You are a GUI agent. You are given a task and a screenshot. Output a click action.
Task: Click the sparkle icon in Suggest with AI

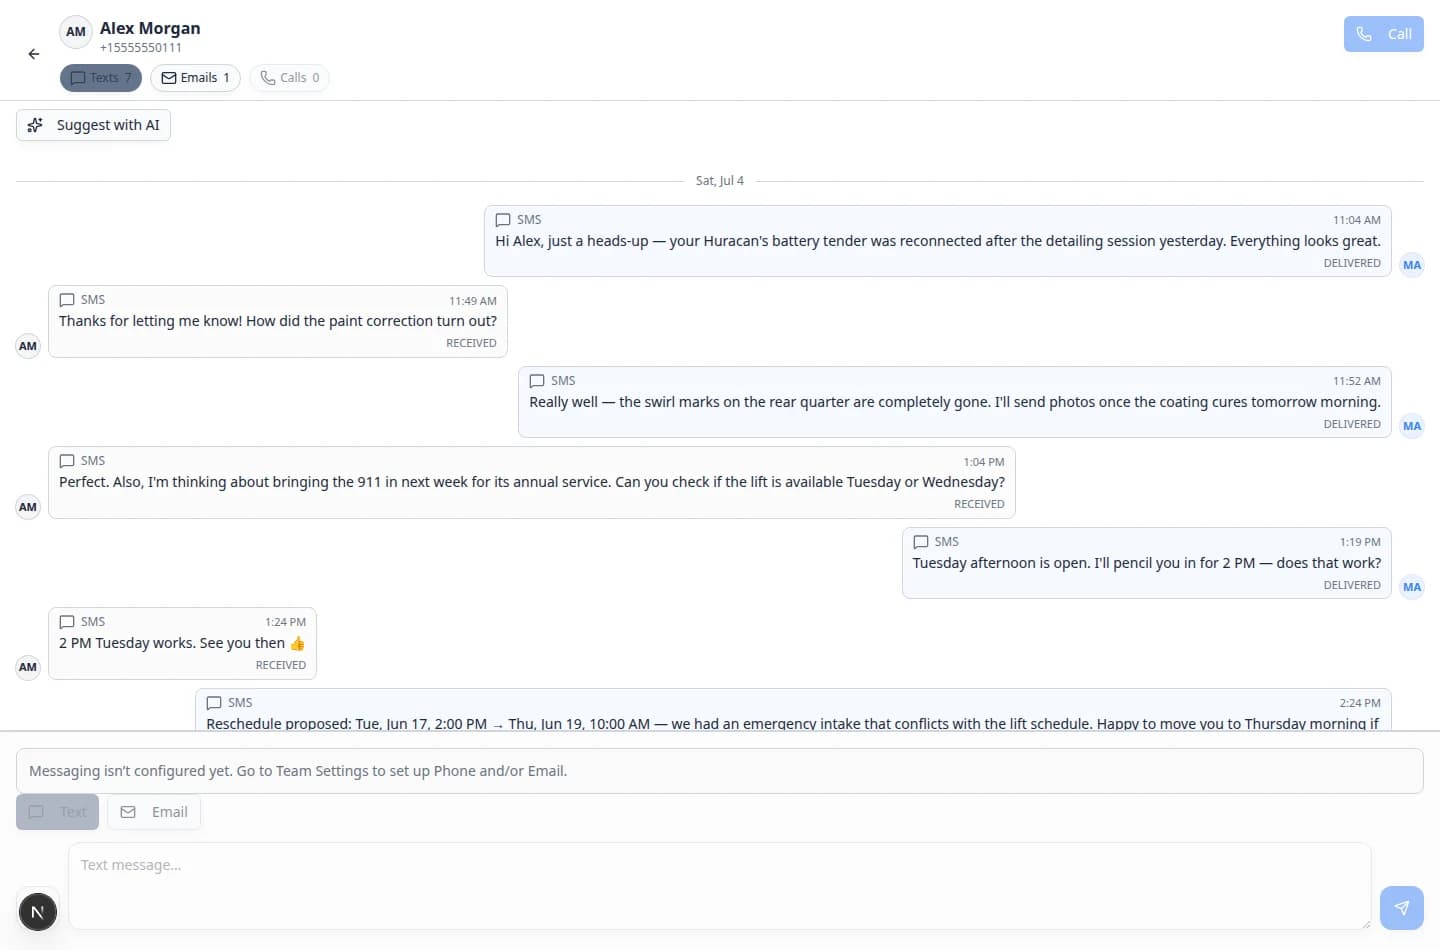[35, 125]
